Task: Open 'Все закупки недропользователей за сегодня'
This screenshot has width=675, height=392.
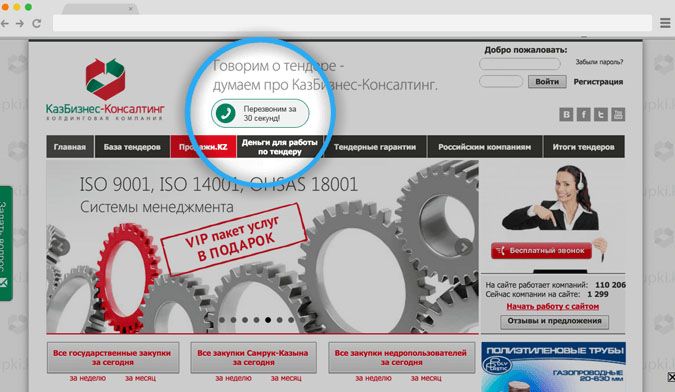Action: click(x=401, y=358)
